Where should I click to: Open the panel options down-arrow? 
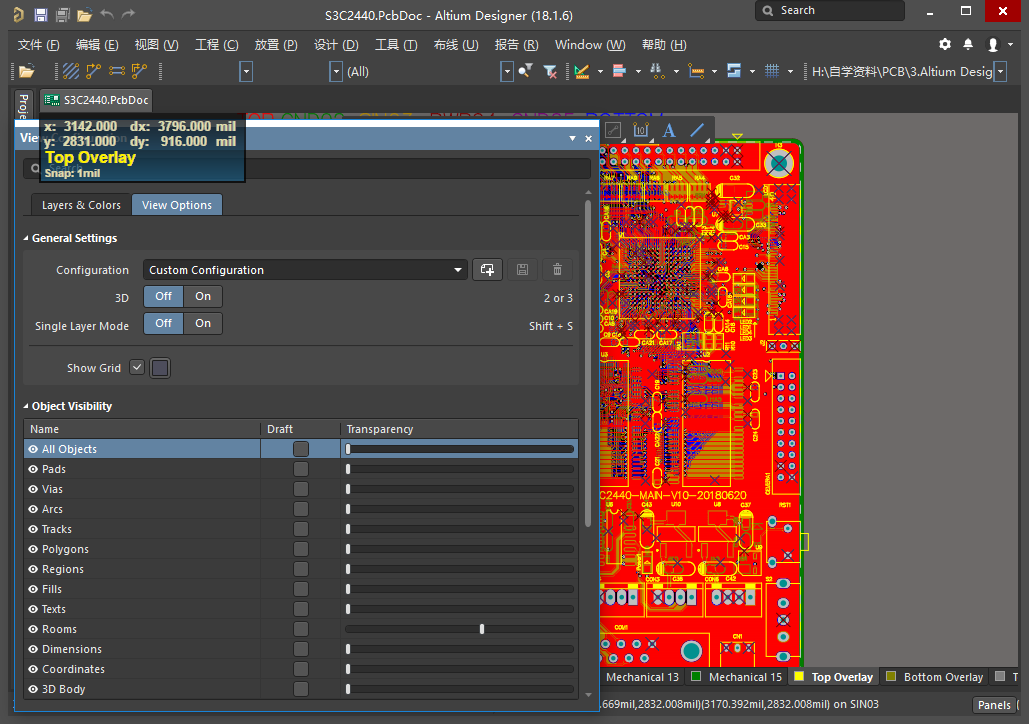pyautogui.click(x=572, y=138)
